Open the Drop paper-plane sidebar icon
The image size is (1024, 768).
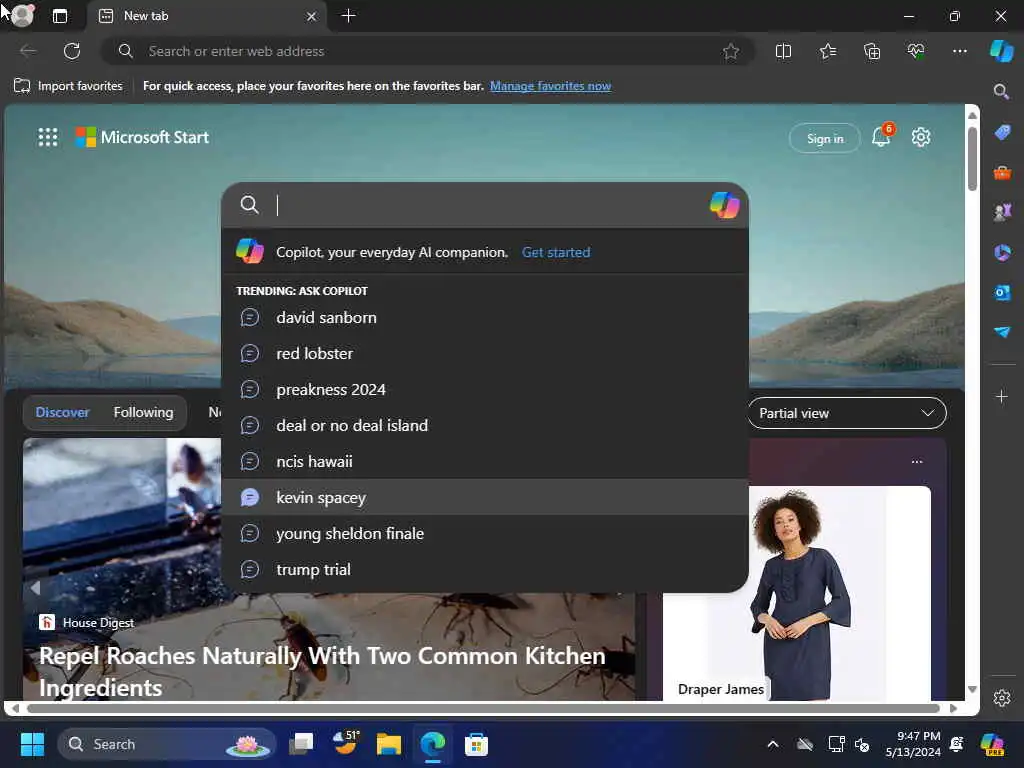pyautogui.click(x=1002, y=332)
